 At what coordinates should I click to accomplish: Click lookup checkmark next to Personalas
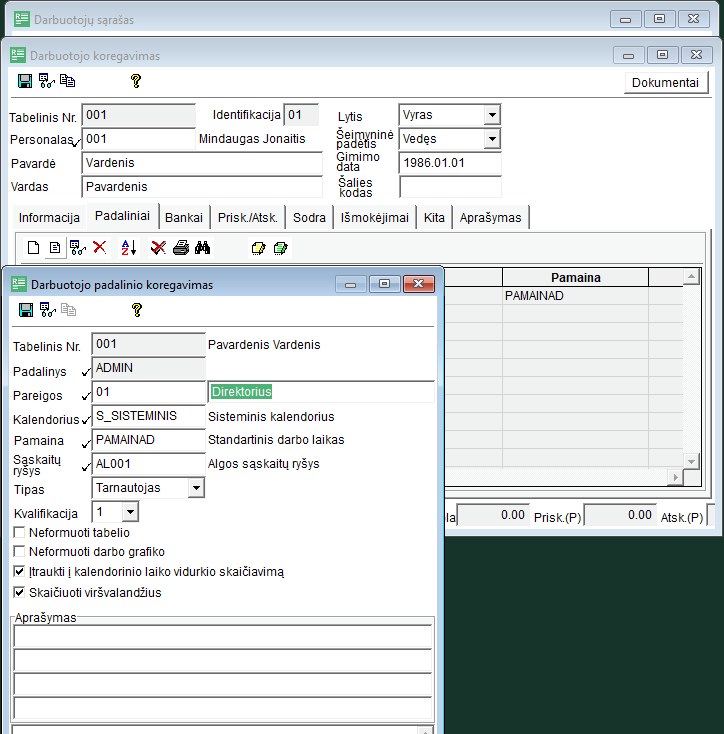click(x=76, y=142)
